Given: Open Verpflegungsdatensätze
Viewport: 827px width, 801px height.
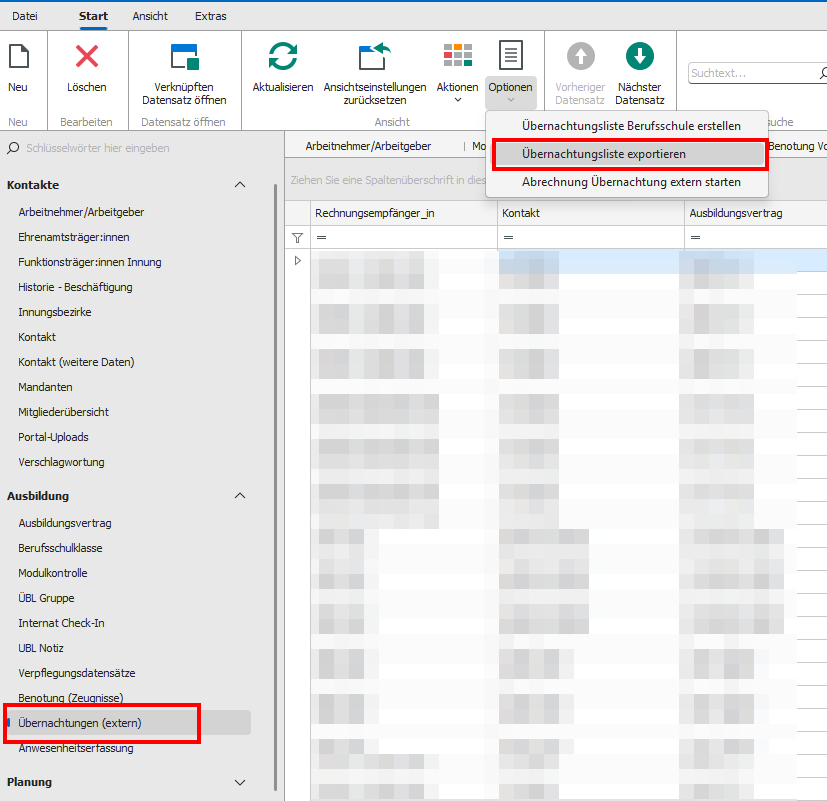Looking at the screenshot, I should coord(76,673).
